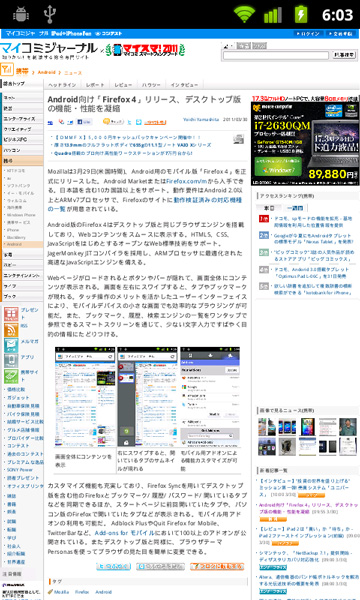The height and width of the screenshot is (600, 360).
Task: Open the teal mail magazine envelope icon
Action: 11,346
